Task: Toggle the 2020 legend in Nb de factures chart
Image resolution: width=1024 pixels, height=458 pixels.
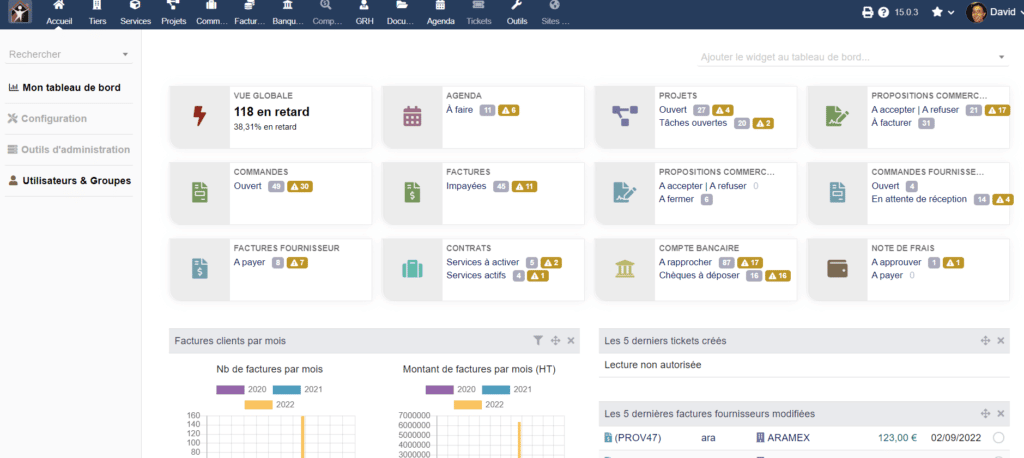Action: tap(241, 389)
